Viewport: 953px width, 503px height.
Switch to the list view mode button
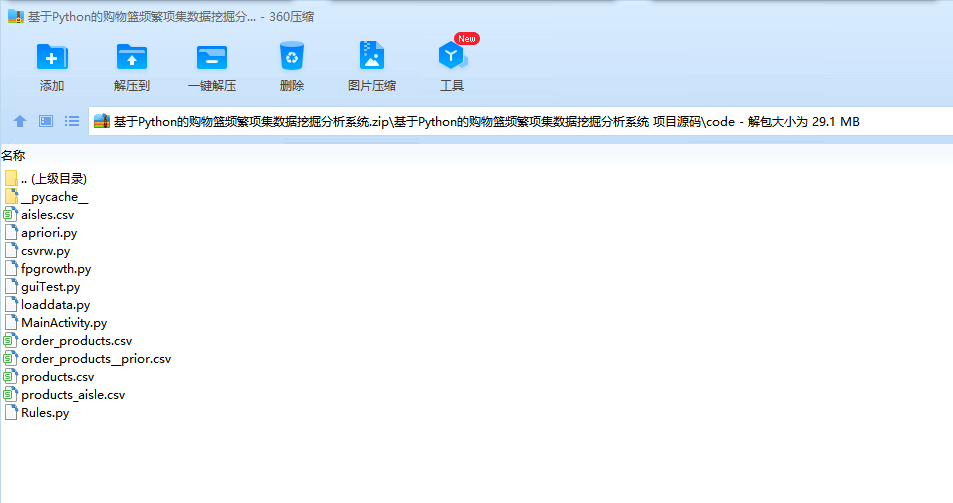point(72,121)
